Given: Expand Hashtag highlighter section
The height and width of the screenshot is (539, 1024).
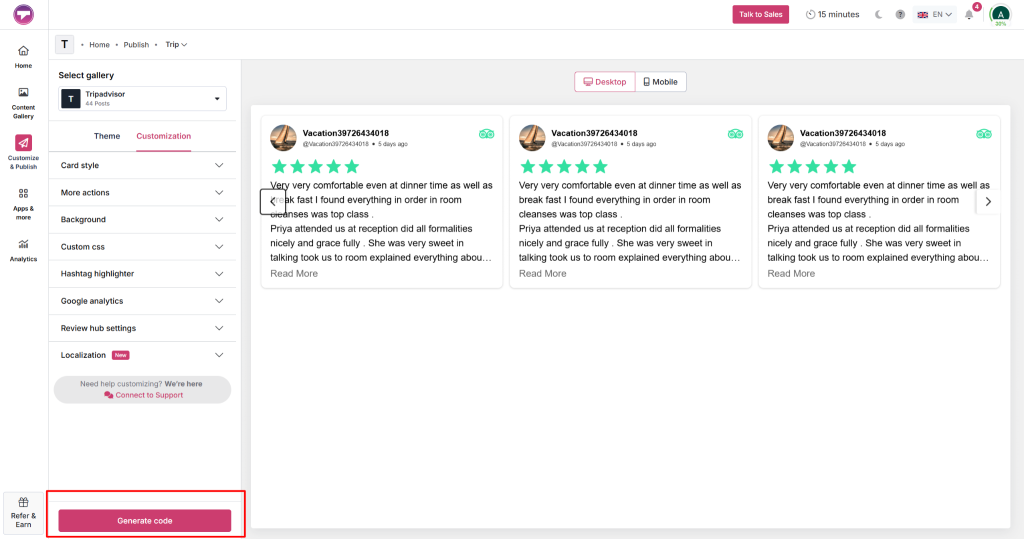Looking at the screenshot, I should pos(142,274).
